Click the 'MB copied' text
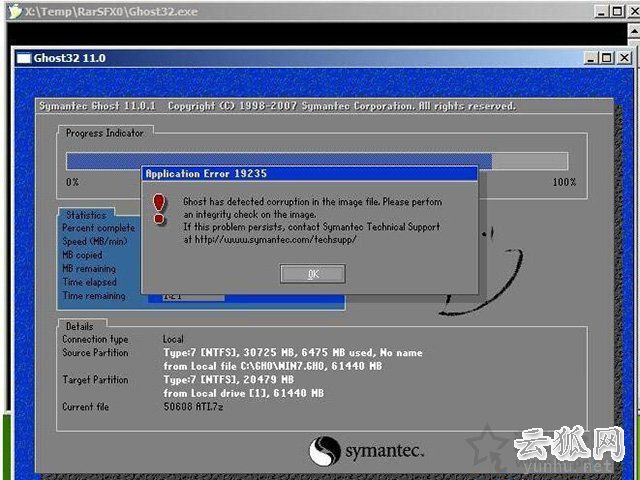Viewport: 640px width, 480px height. coord(82,255)
